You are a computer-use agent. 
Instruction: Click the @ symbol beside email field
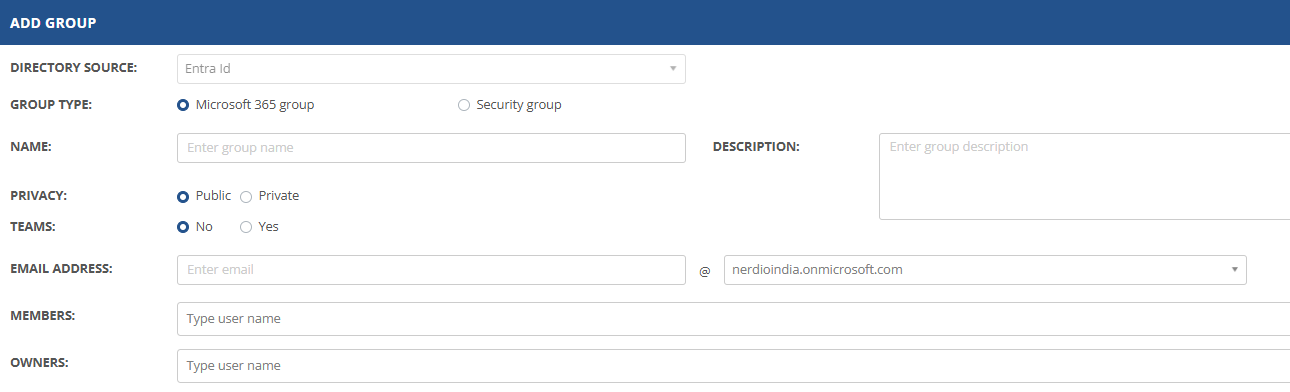[x=704, y=271]
